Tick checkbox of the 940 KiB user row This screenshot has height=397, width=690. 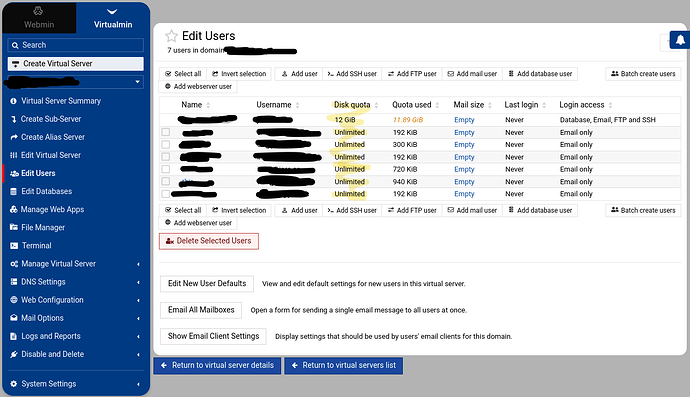tap(165, 181)
